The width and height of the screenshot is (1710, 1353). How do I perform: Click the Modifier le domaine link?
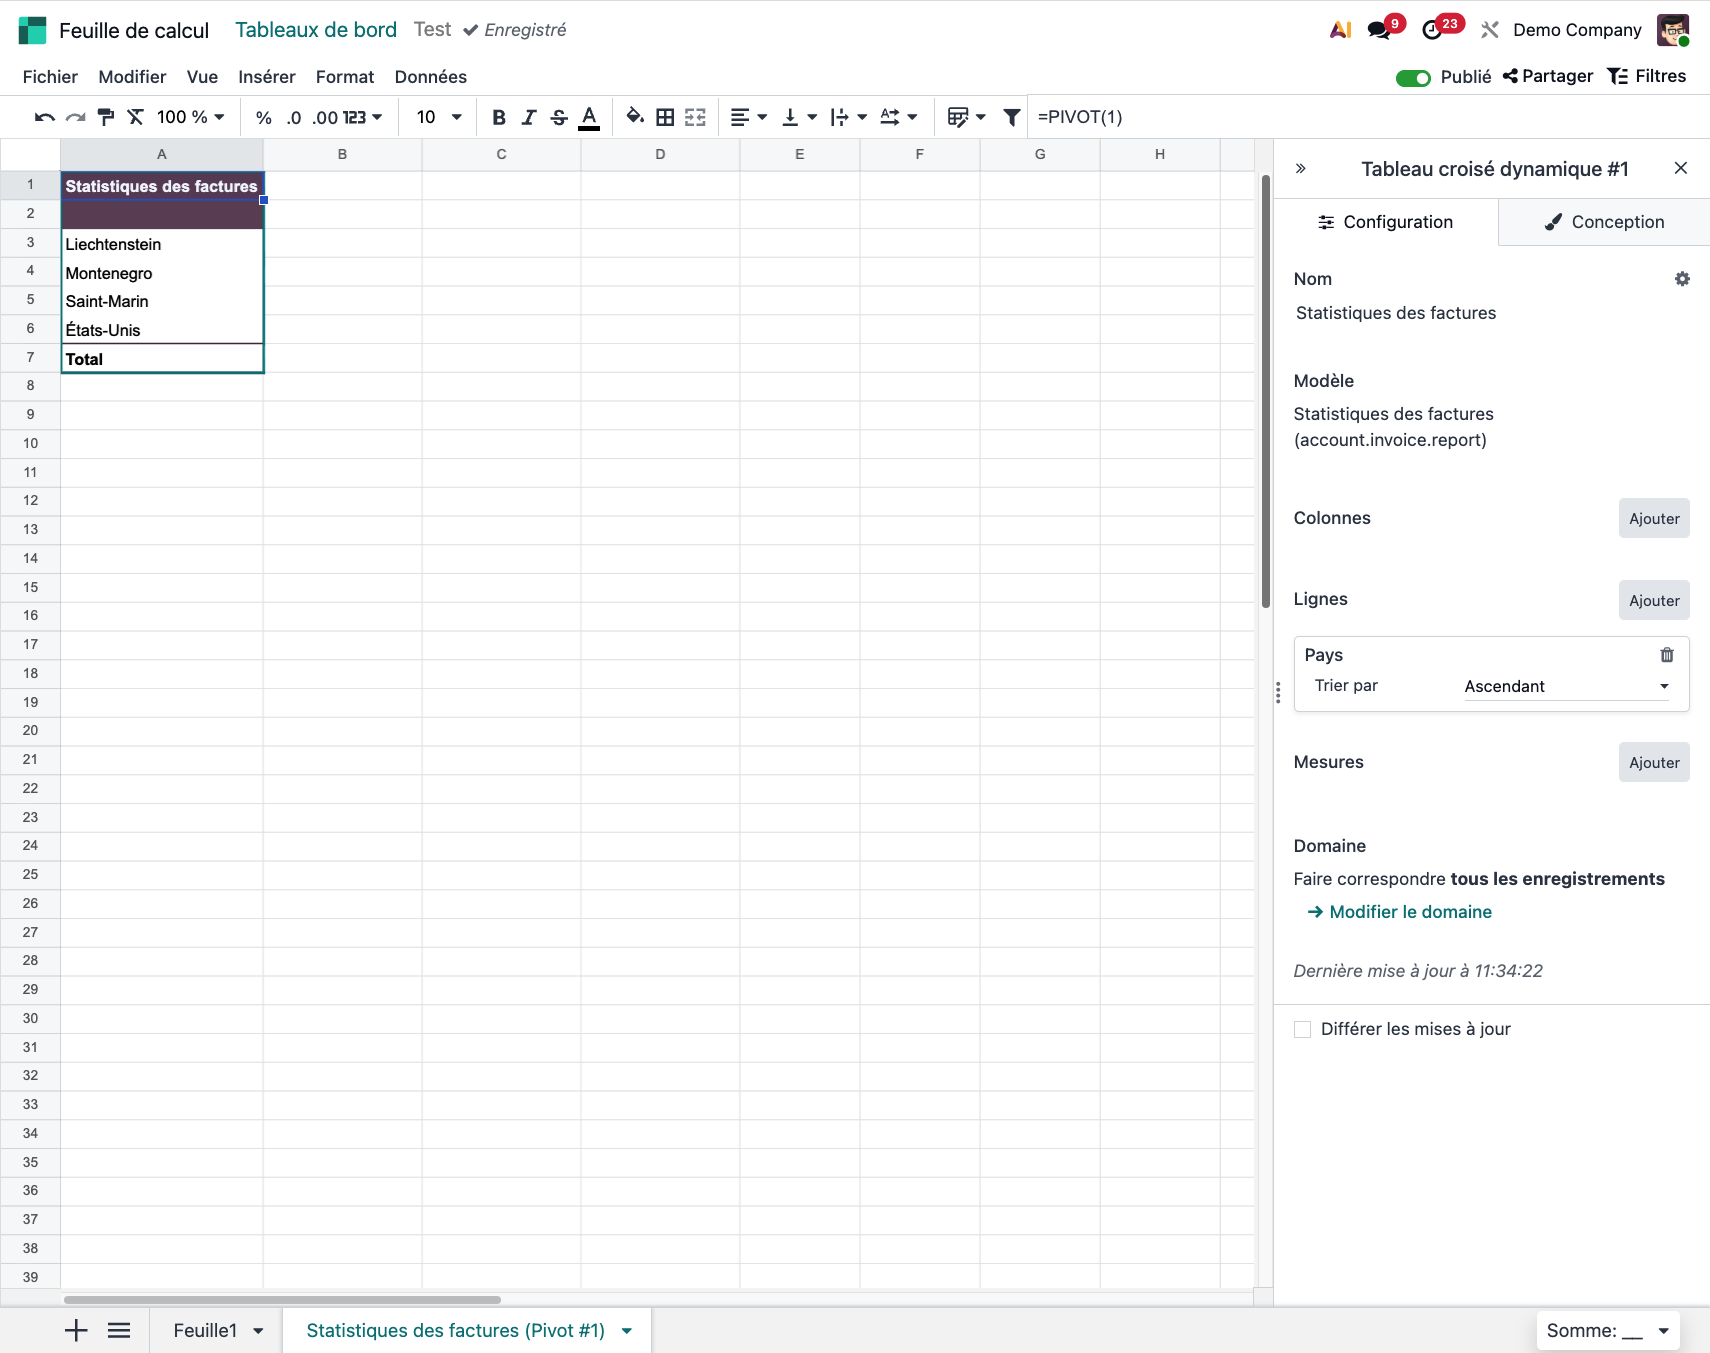point(1409,912)
